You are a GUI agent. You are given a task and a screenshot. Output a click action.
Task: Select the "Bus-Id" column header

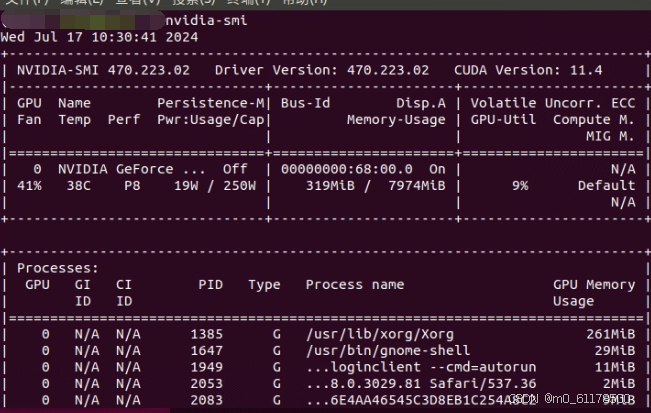[305, 103]
